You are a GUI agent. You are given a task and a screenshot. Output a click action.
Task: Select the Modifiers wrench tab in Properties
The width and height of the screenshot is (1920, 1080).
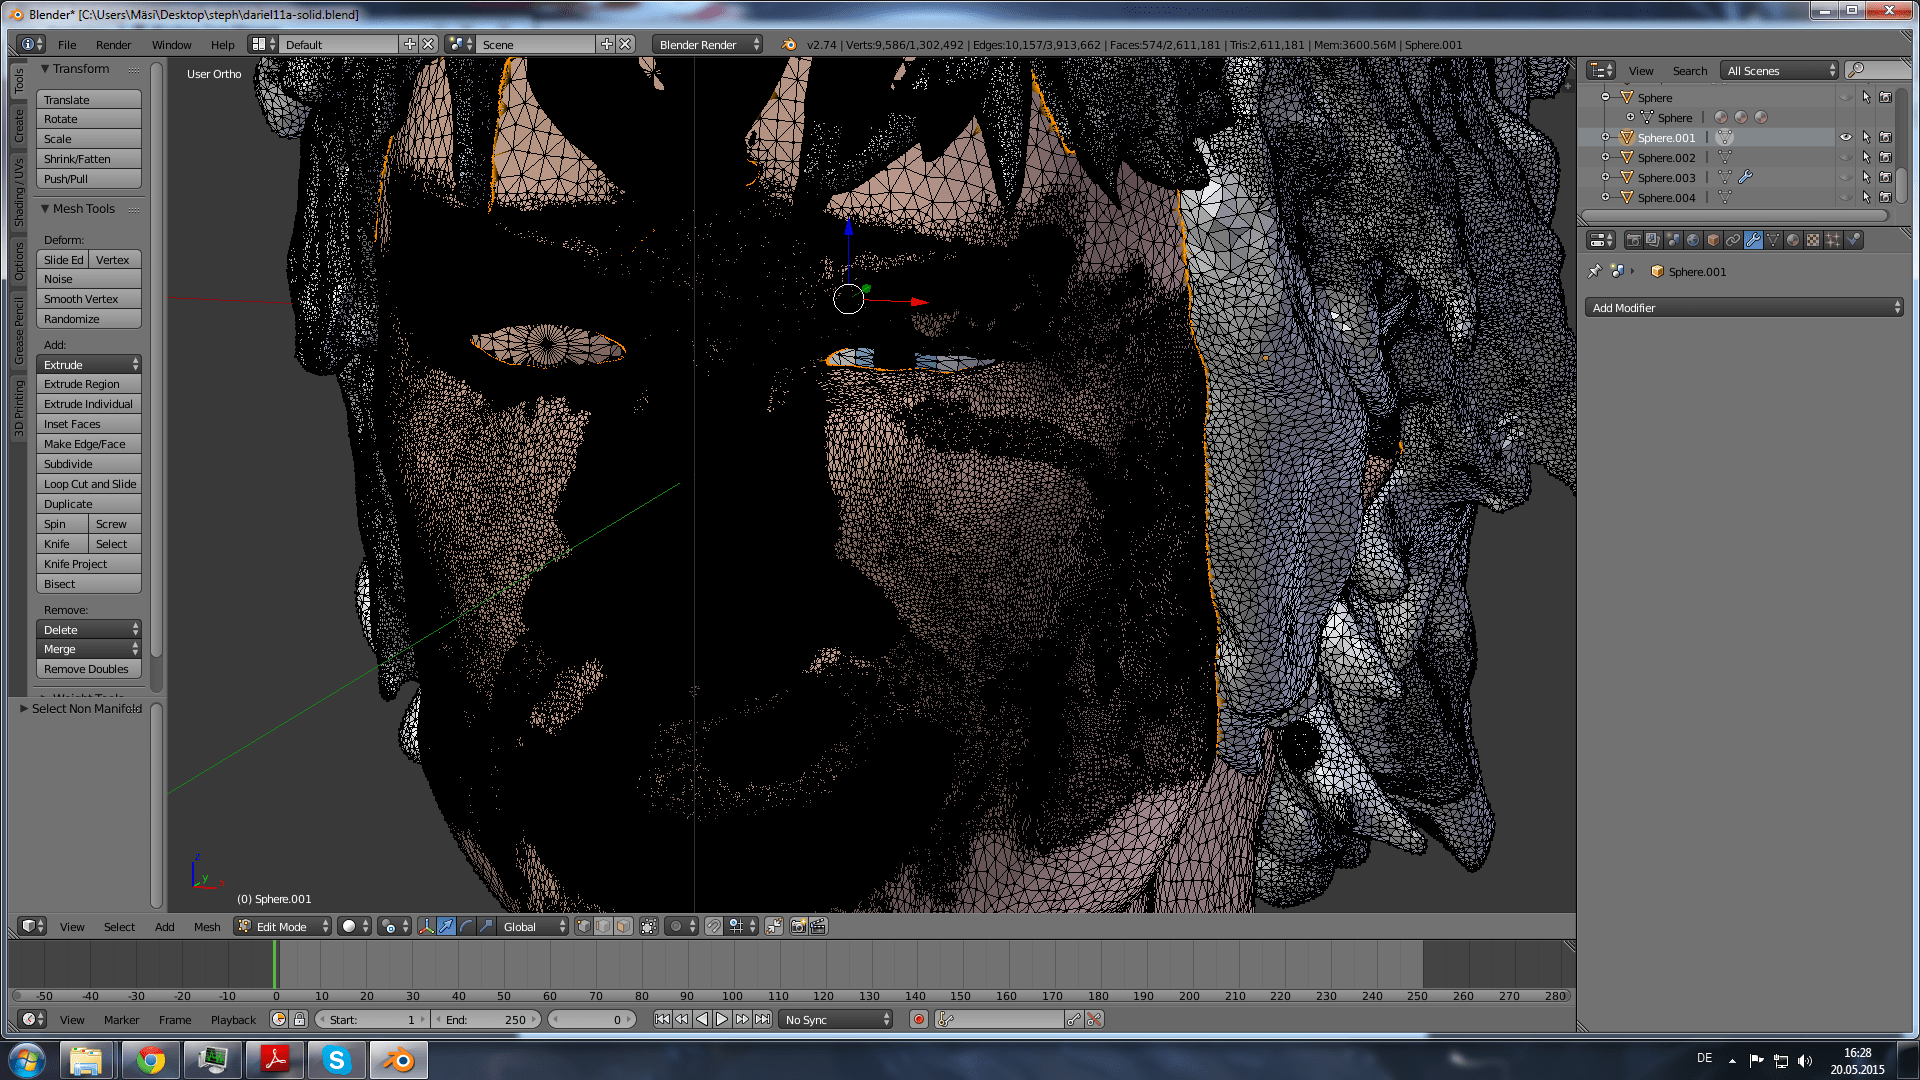pyautogui.click(x=1753, y=240)
